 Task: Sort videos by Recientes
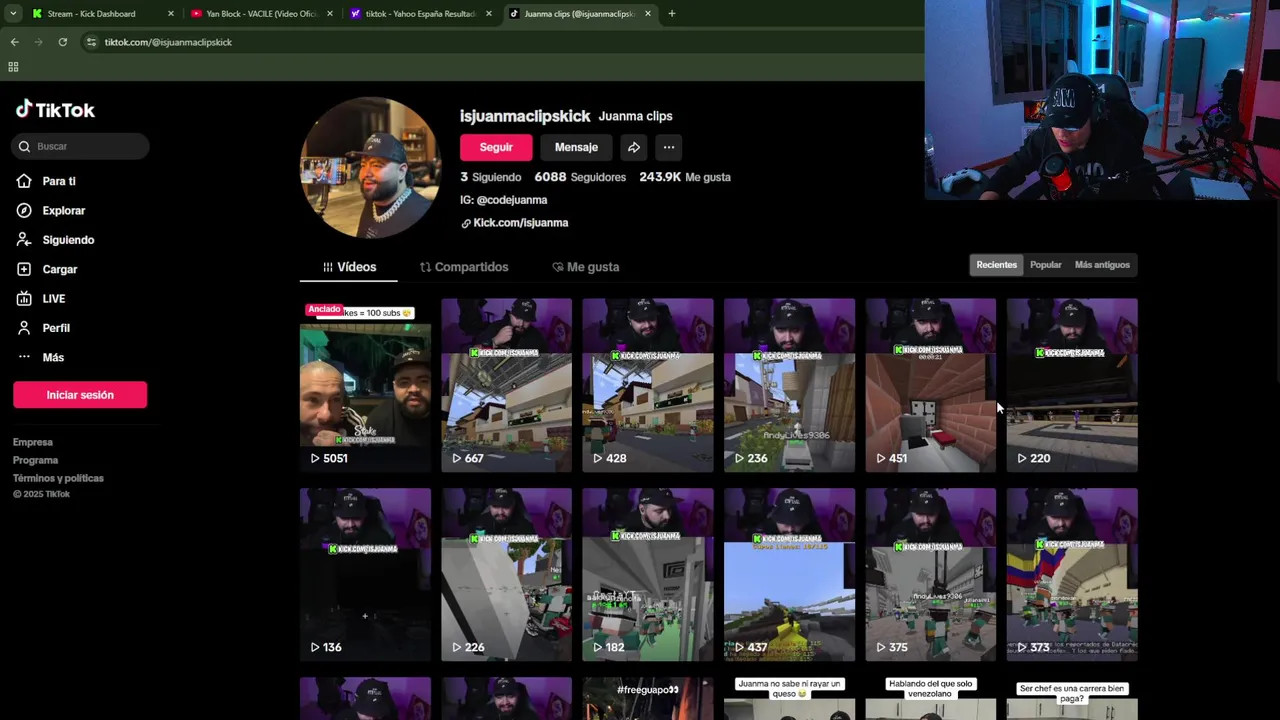996,265
